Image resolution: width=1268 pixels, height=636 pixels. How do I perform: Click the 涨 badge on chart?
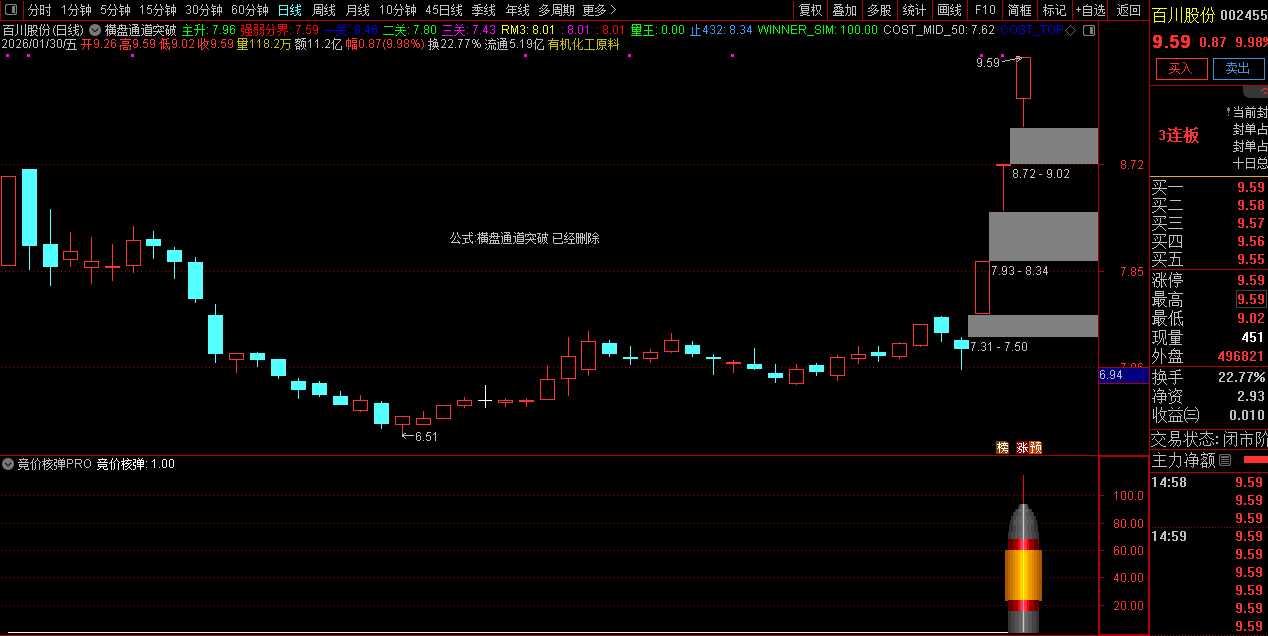(x=1022, y=447)
